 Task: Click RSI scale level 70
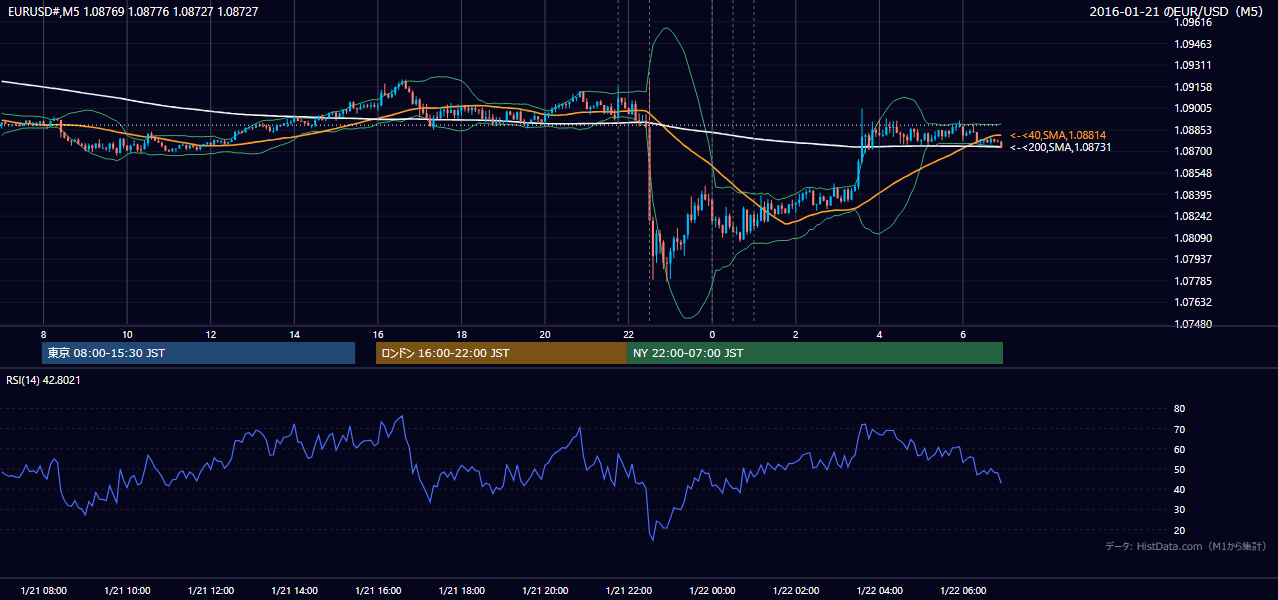point(1179,429)
